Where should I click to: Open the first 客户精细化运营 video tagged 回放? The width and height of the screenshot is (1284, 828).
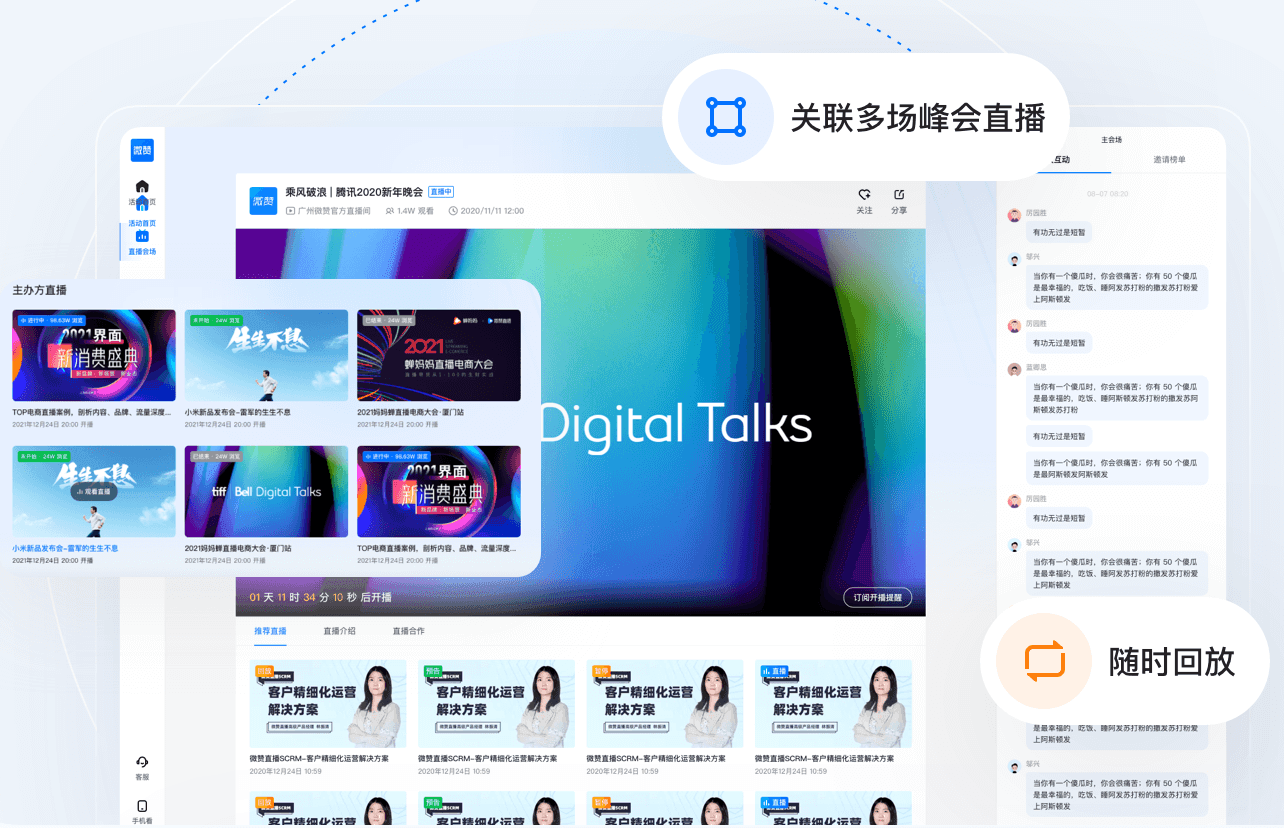328,703
